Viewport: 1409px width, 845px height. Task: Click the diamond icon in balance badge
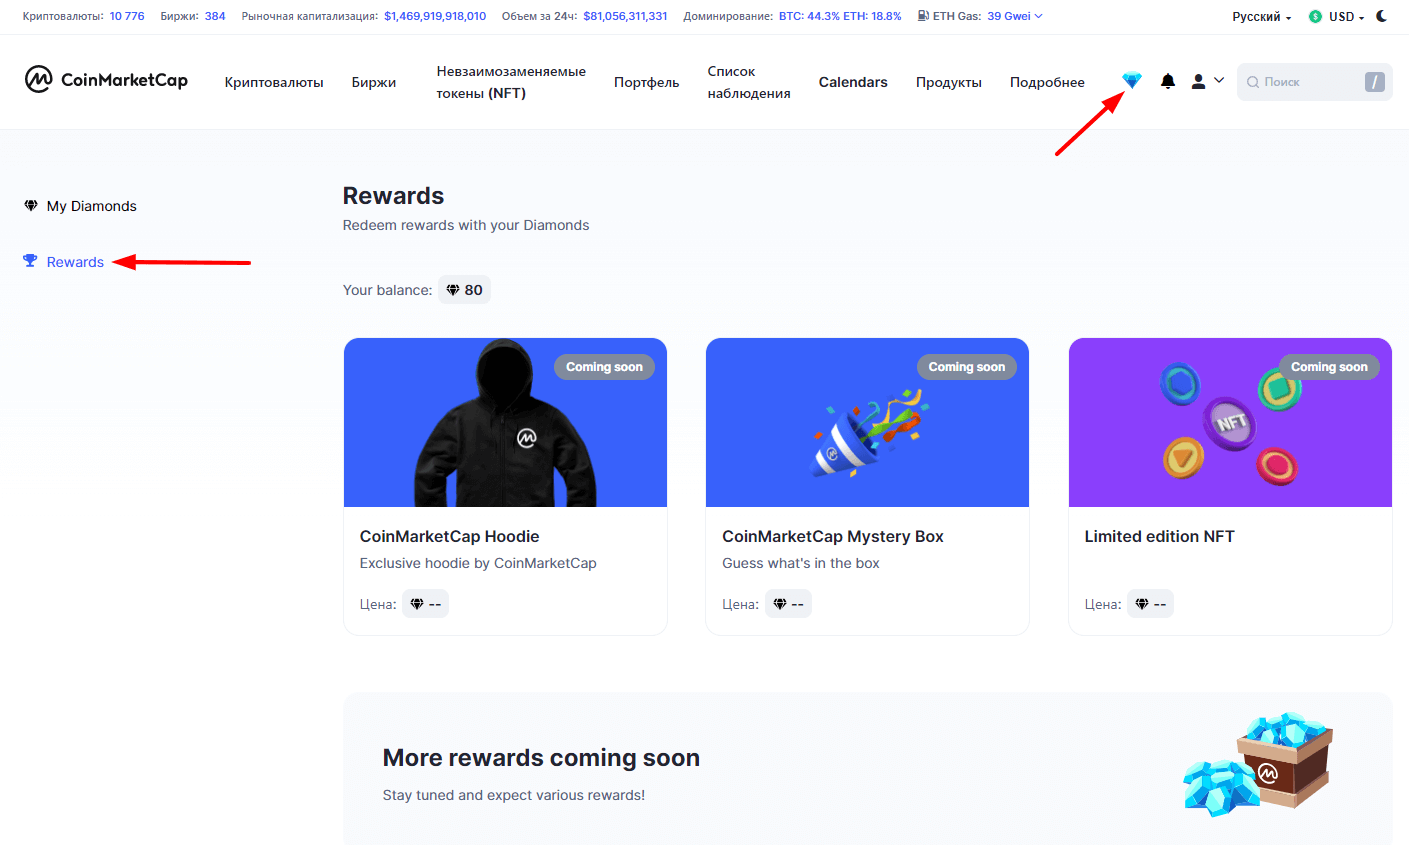pos(453,290)
